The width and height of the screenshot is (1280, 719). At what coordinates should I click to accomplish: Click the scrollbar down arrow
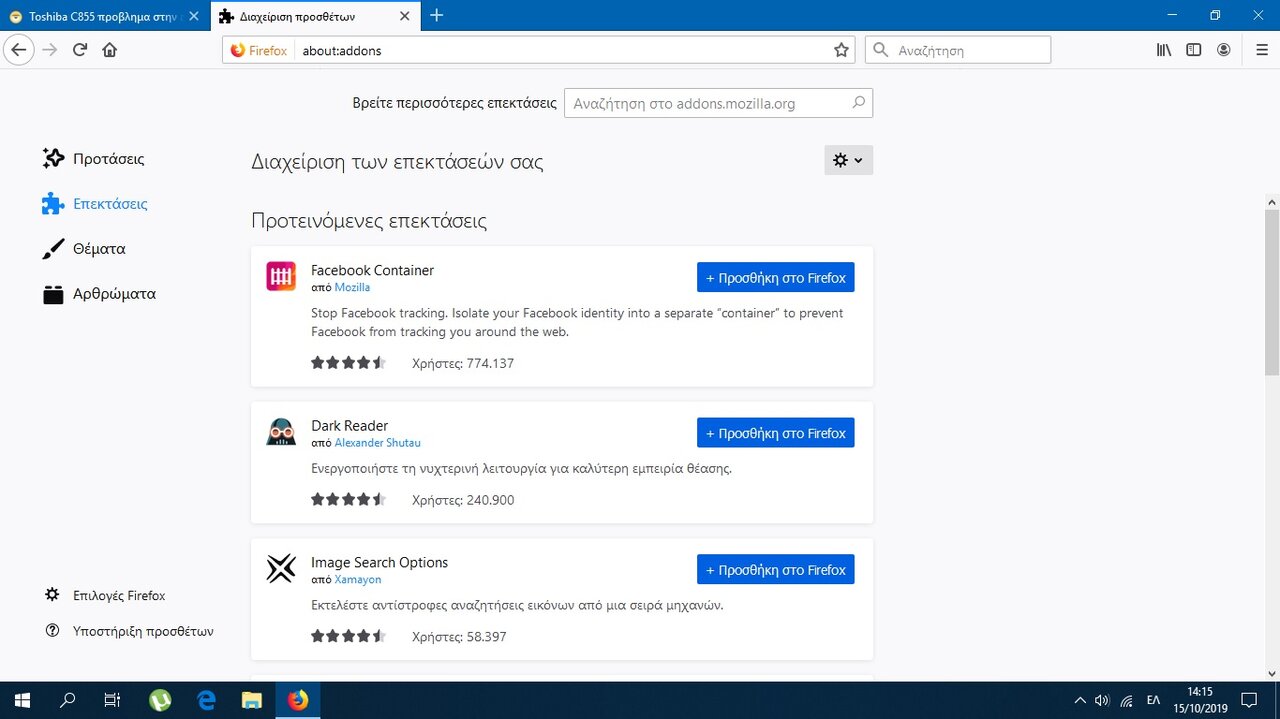[1271, 673]
